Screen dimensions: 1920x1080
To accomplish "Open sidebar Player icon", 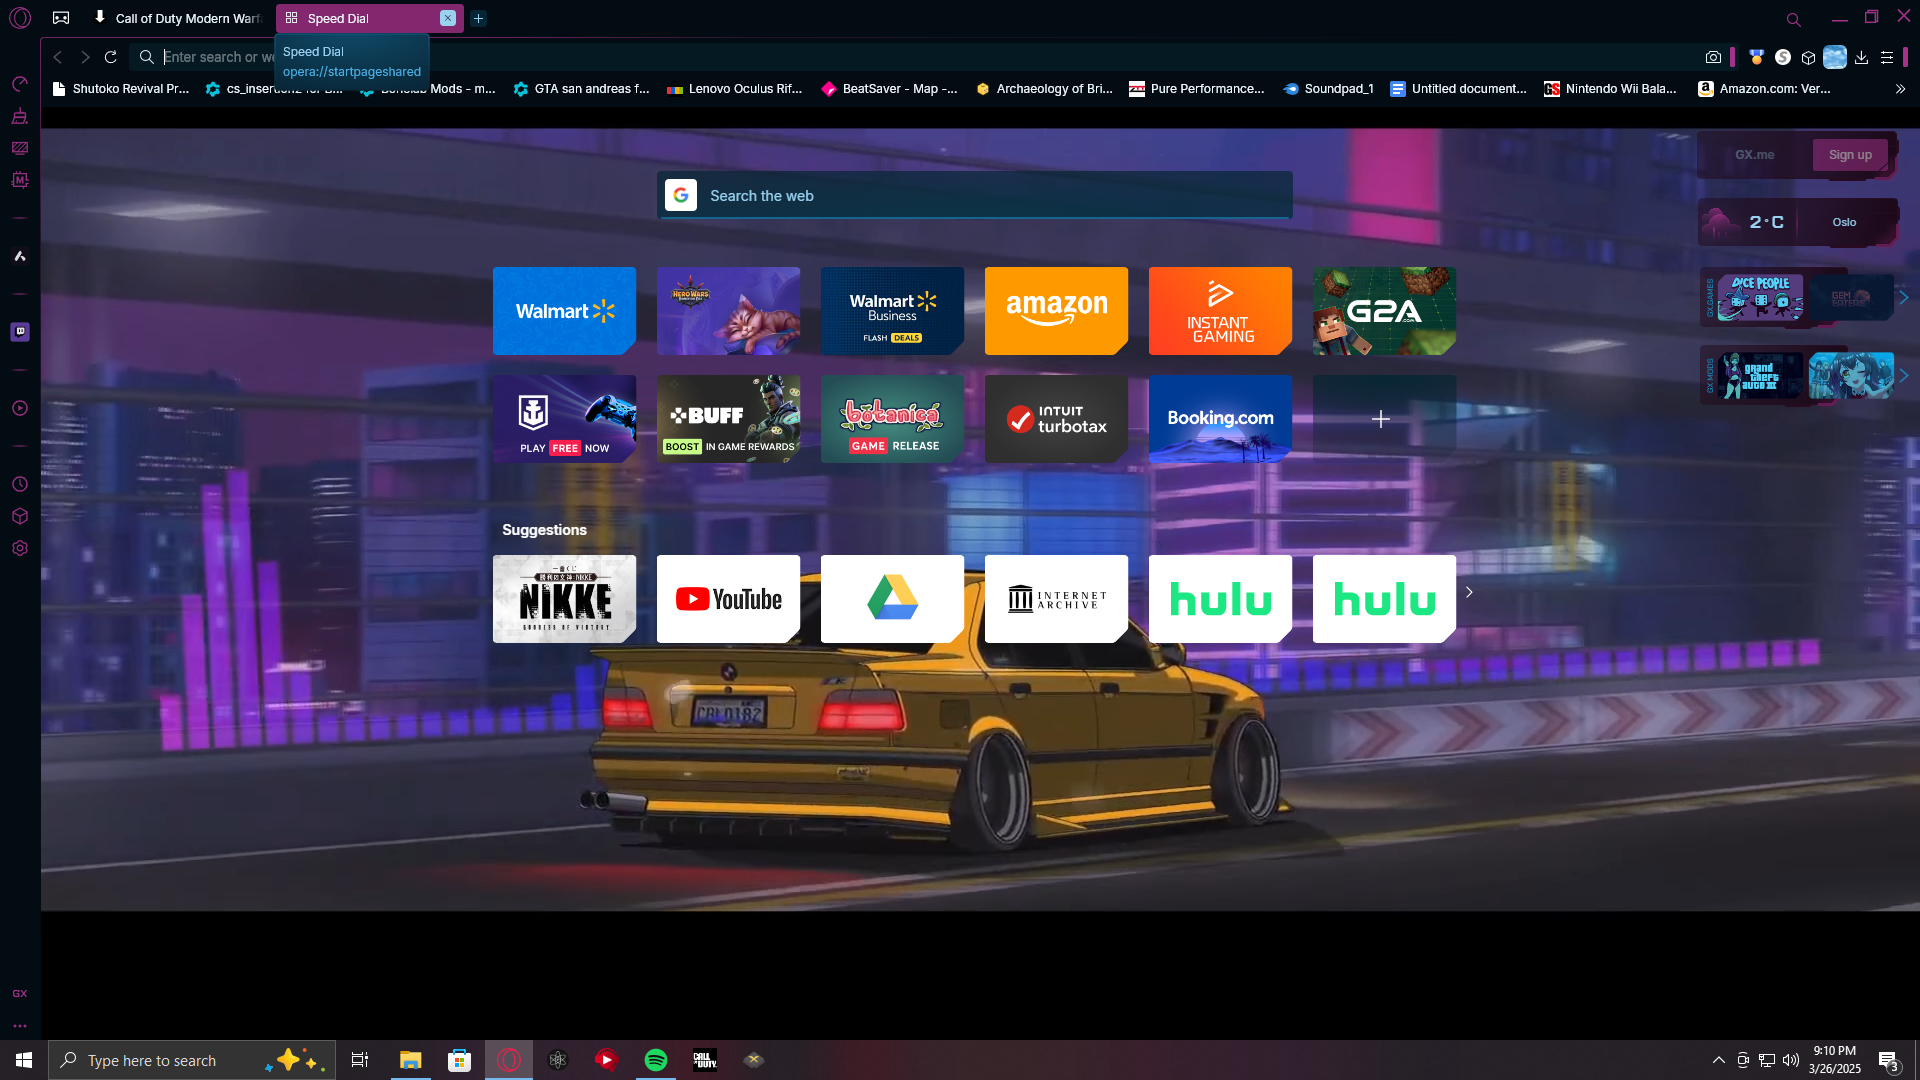I will tap(20, 408).
